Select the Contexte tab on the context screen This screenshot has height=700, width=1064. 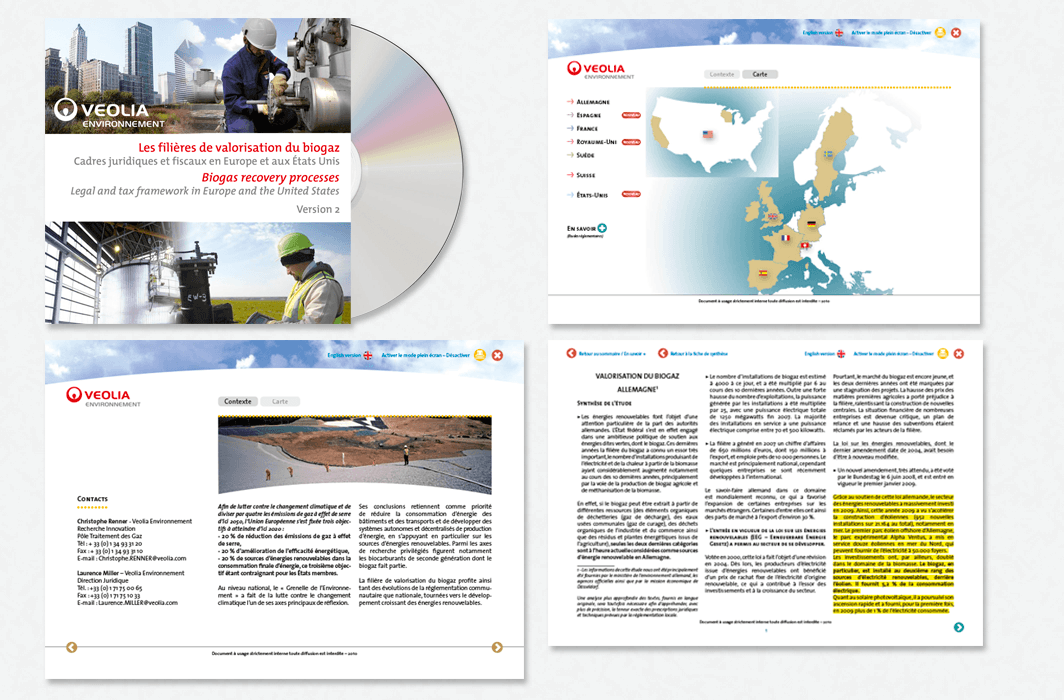pos(238,402)
